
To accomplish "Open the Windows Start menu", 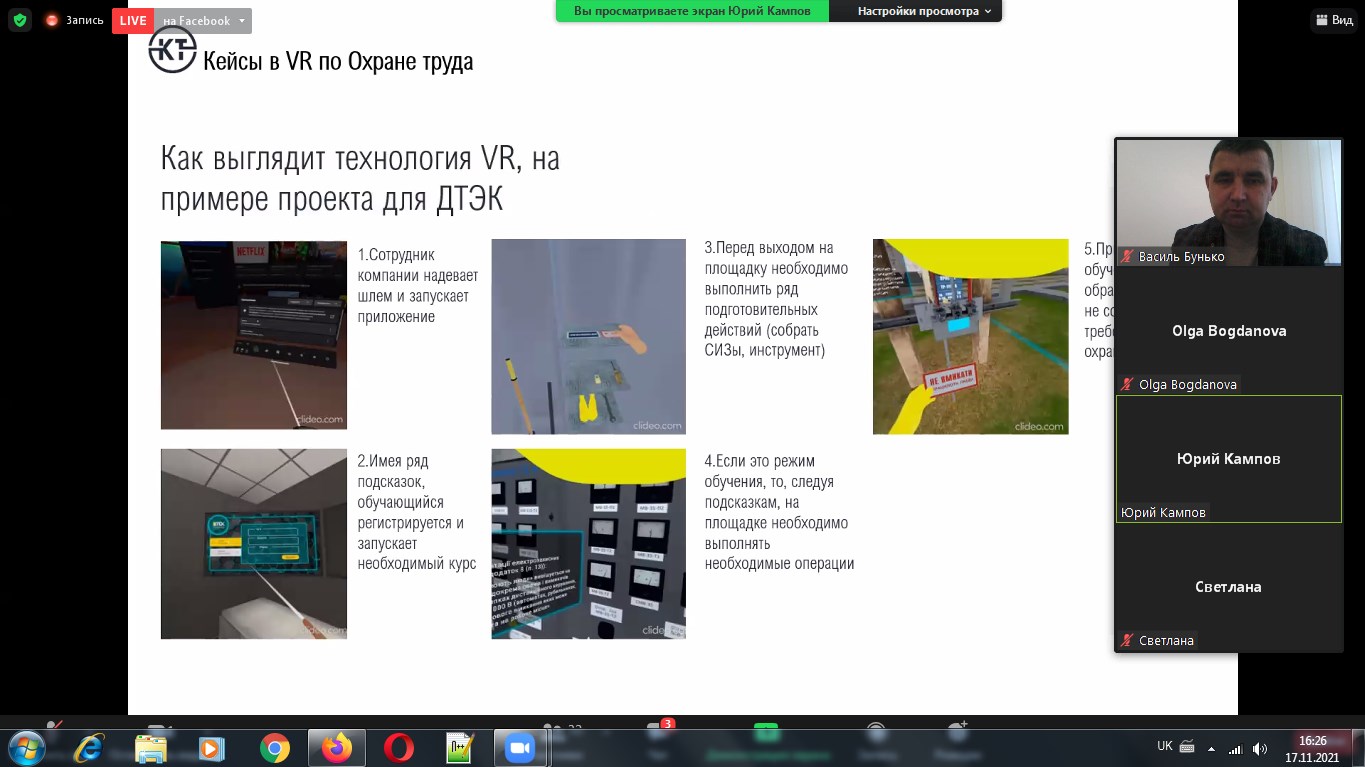I will (x=25, y=747).
